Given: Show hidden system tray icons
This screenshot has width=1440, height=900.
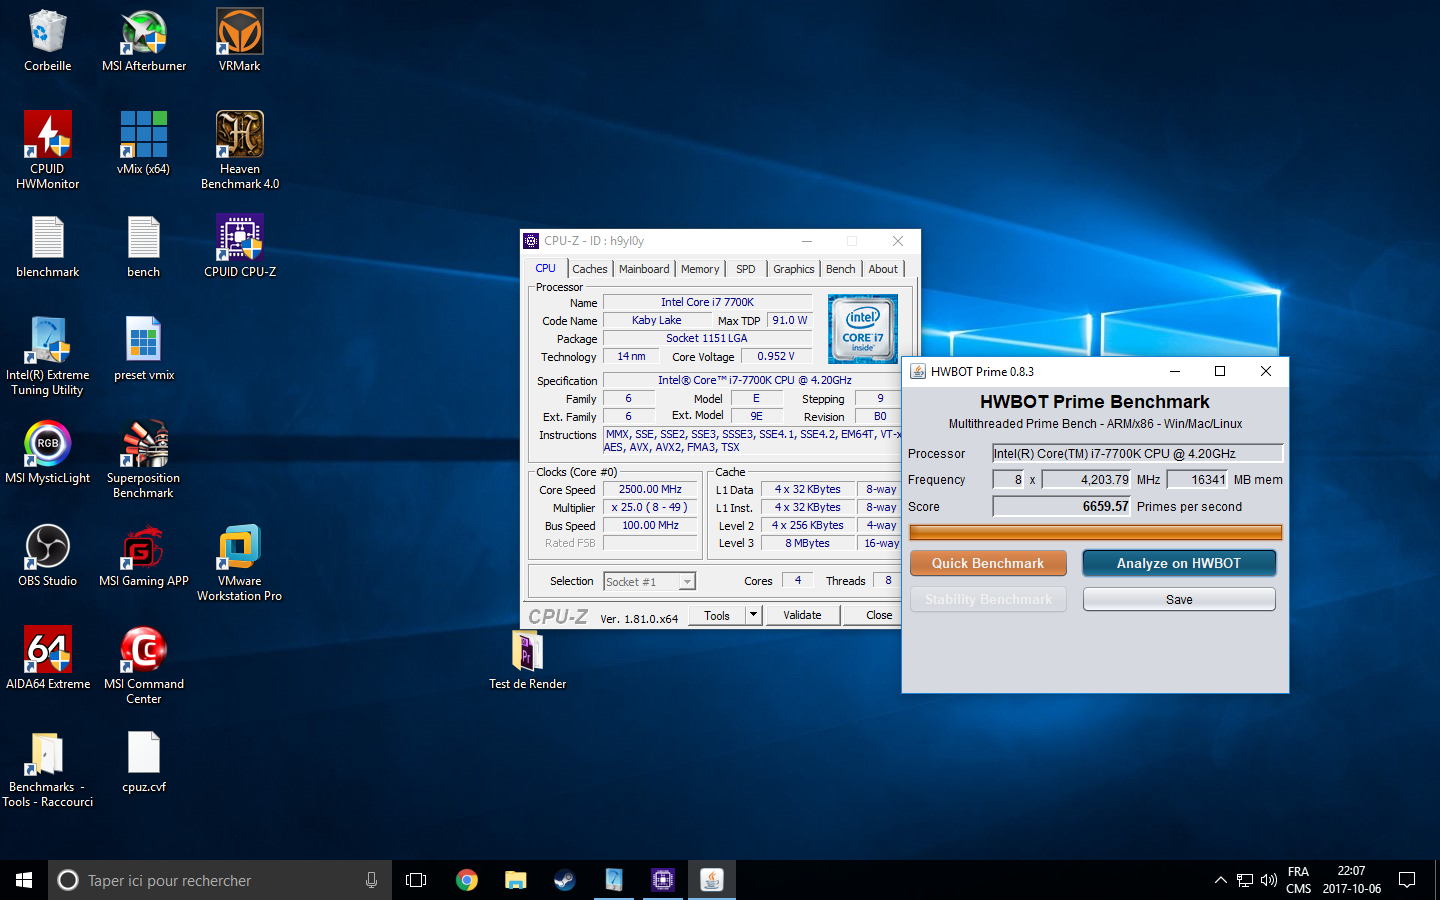Looking at the screenshot, I should [x=1220, y=880].
